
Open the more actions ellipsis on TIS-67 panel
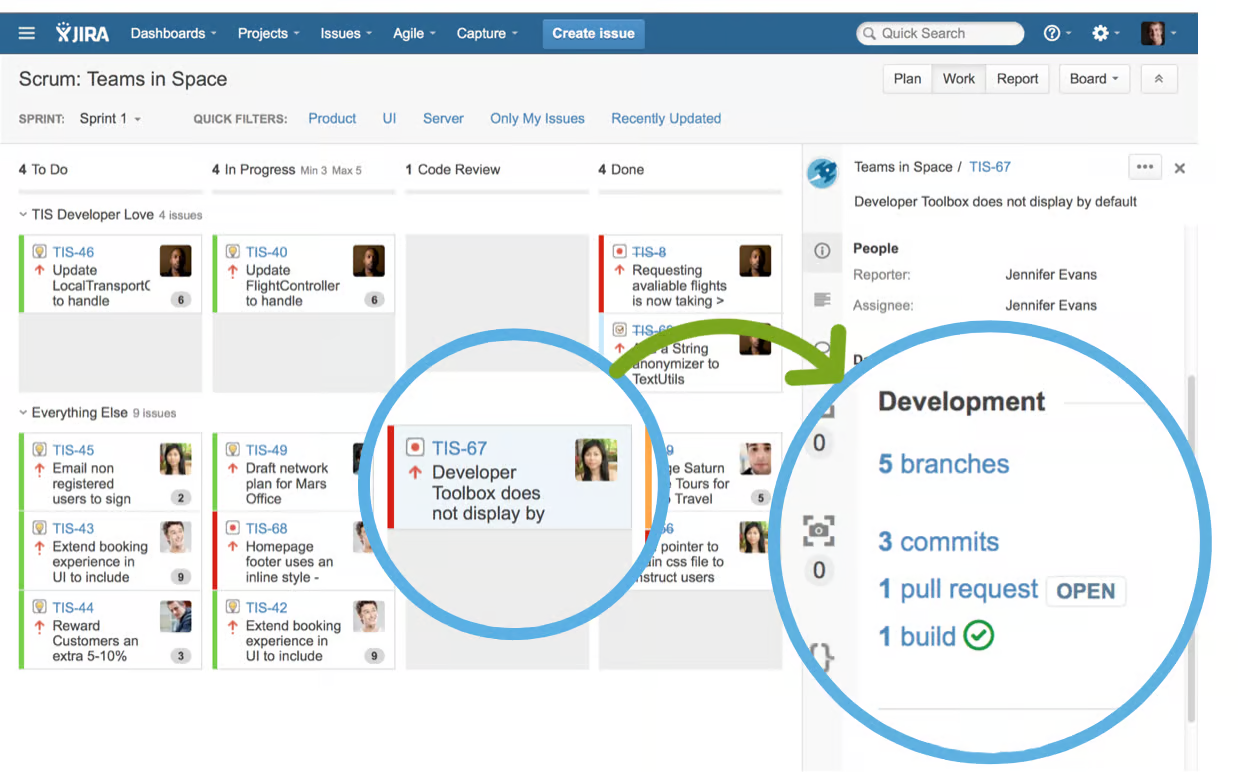(1144, 167)
